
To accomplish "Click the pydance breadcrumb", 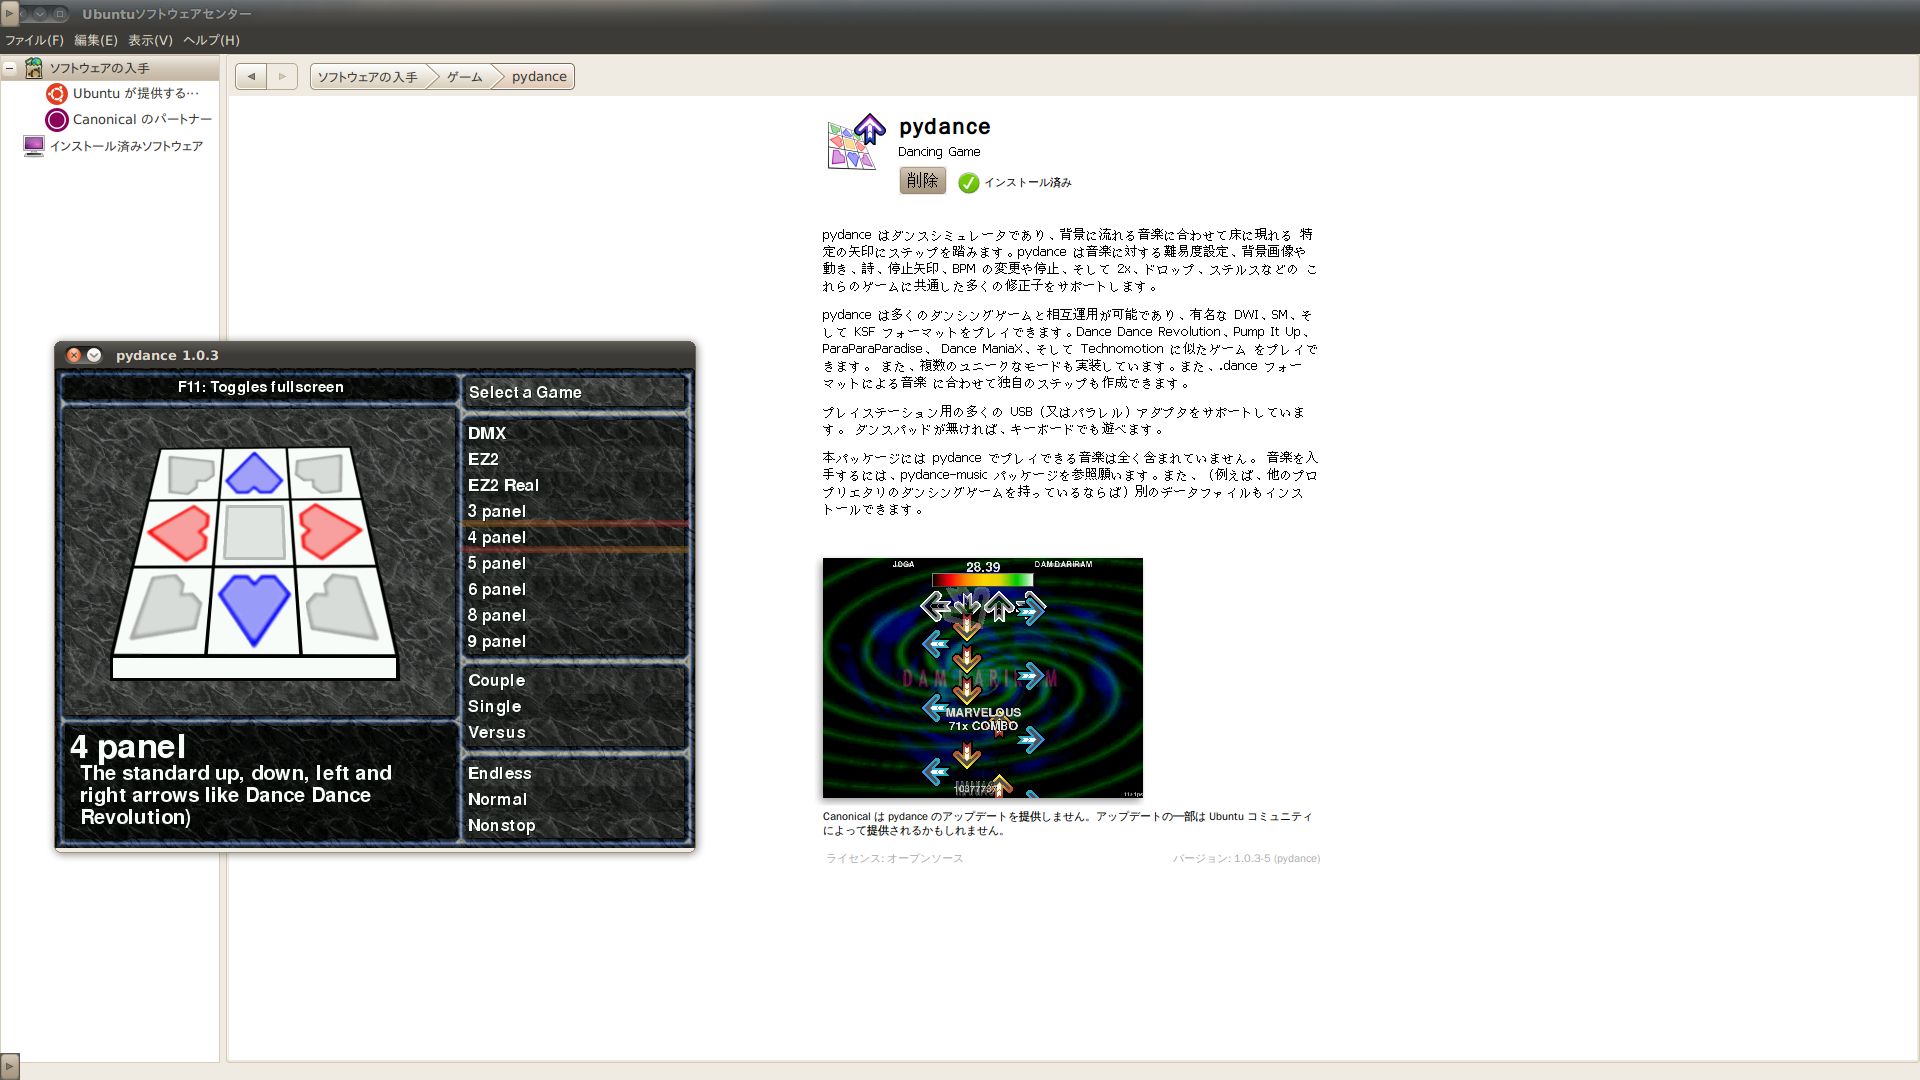I will tap(539, 77).
